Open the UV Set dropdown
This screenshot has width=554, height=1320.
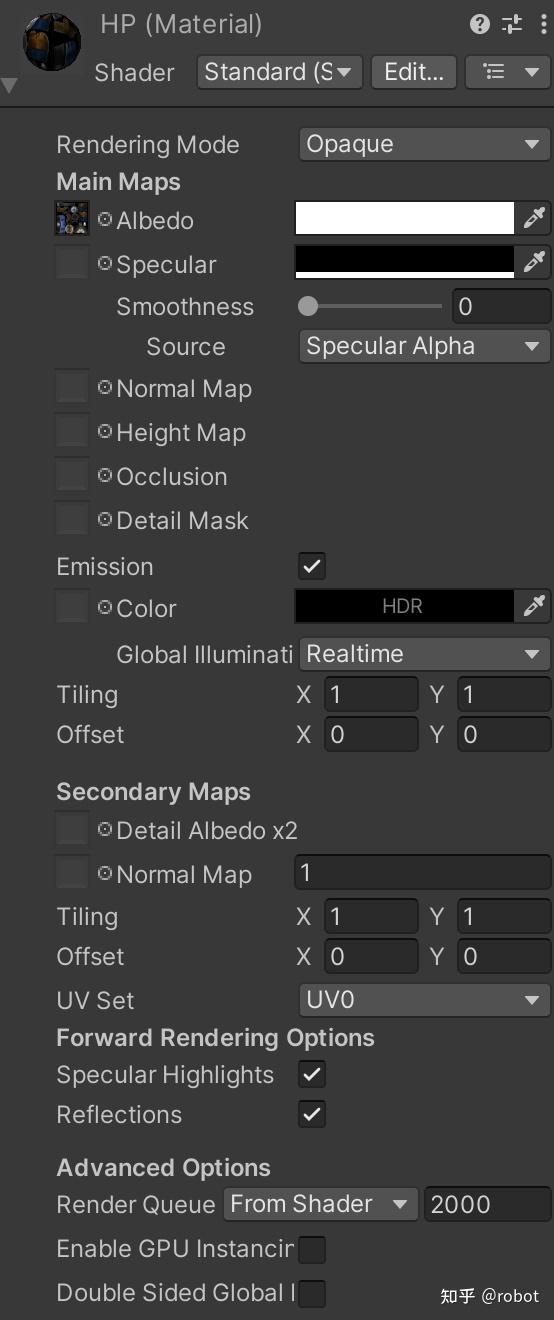tap(424, 999)
